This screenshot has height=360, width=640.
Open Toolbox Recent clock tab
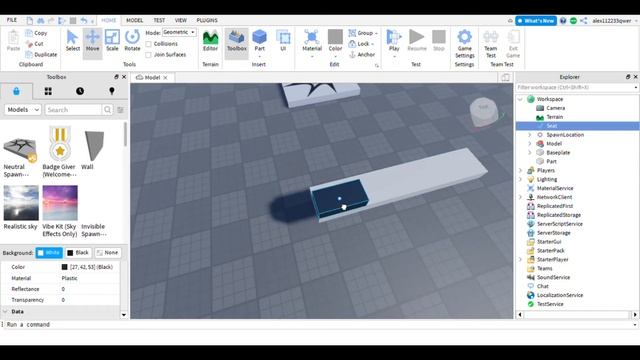coord(80,91)
